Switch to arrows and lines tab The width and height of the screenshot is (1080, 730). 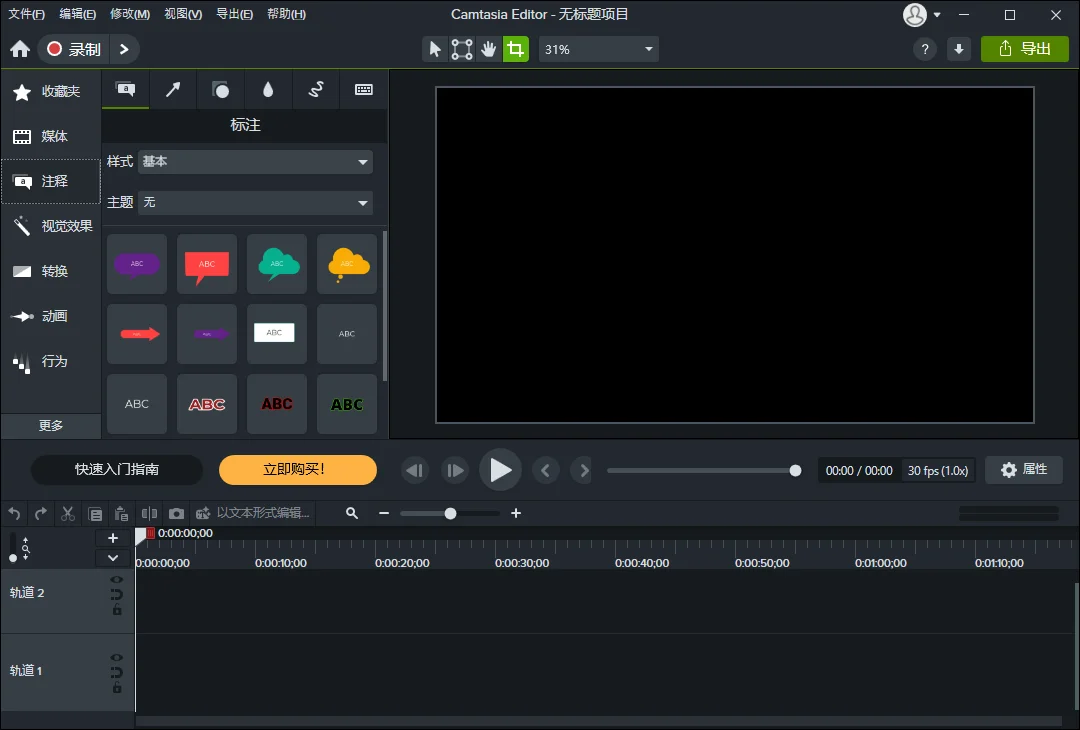[x=173, y=89]
